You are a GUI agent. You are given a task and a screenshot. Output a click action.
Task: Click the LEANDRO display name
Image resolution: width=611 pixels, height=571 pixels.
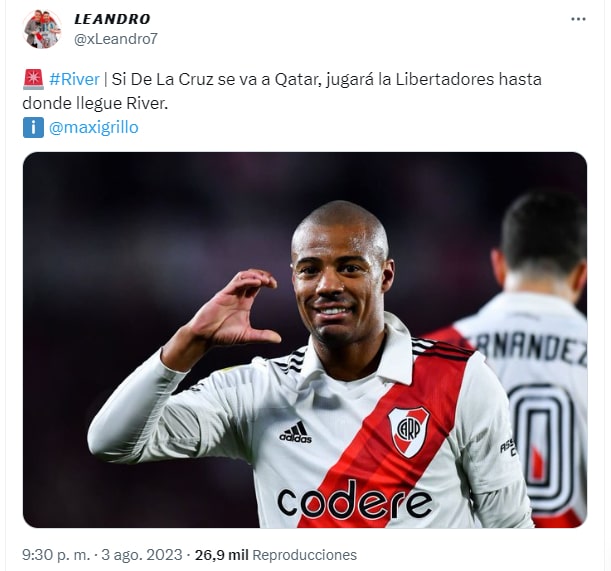pyautogui.click(x=112, y=19)
